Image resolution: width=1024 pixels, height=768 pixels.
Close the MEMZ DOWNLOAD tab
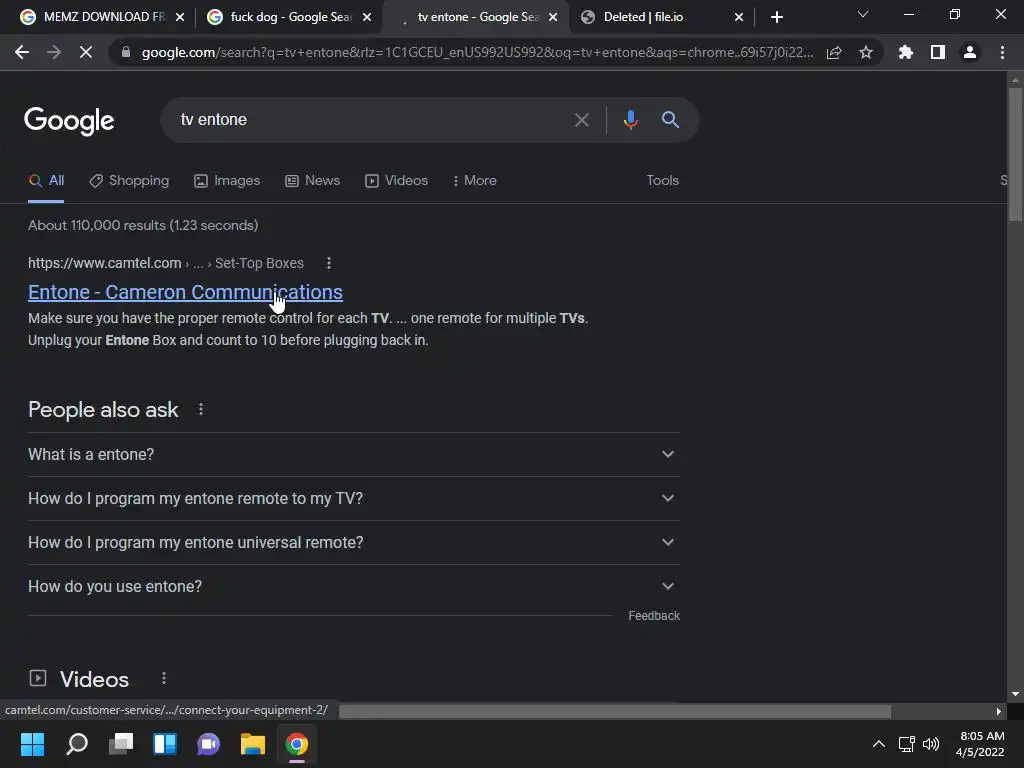click(180, 17)
